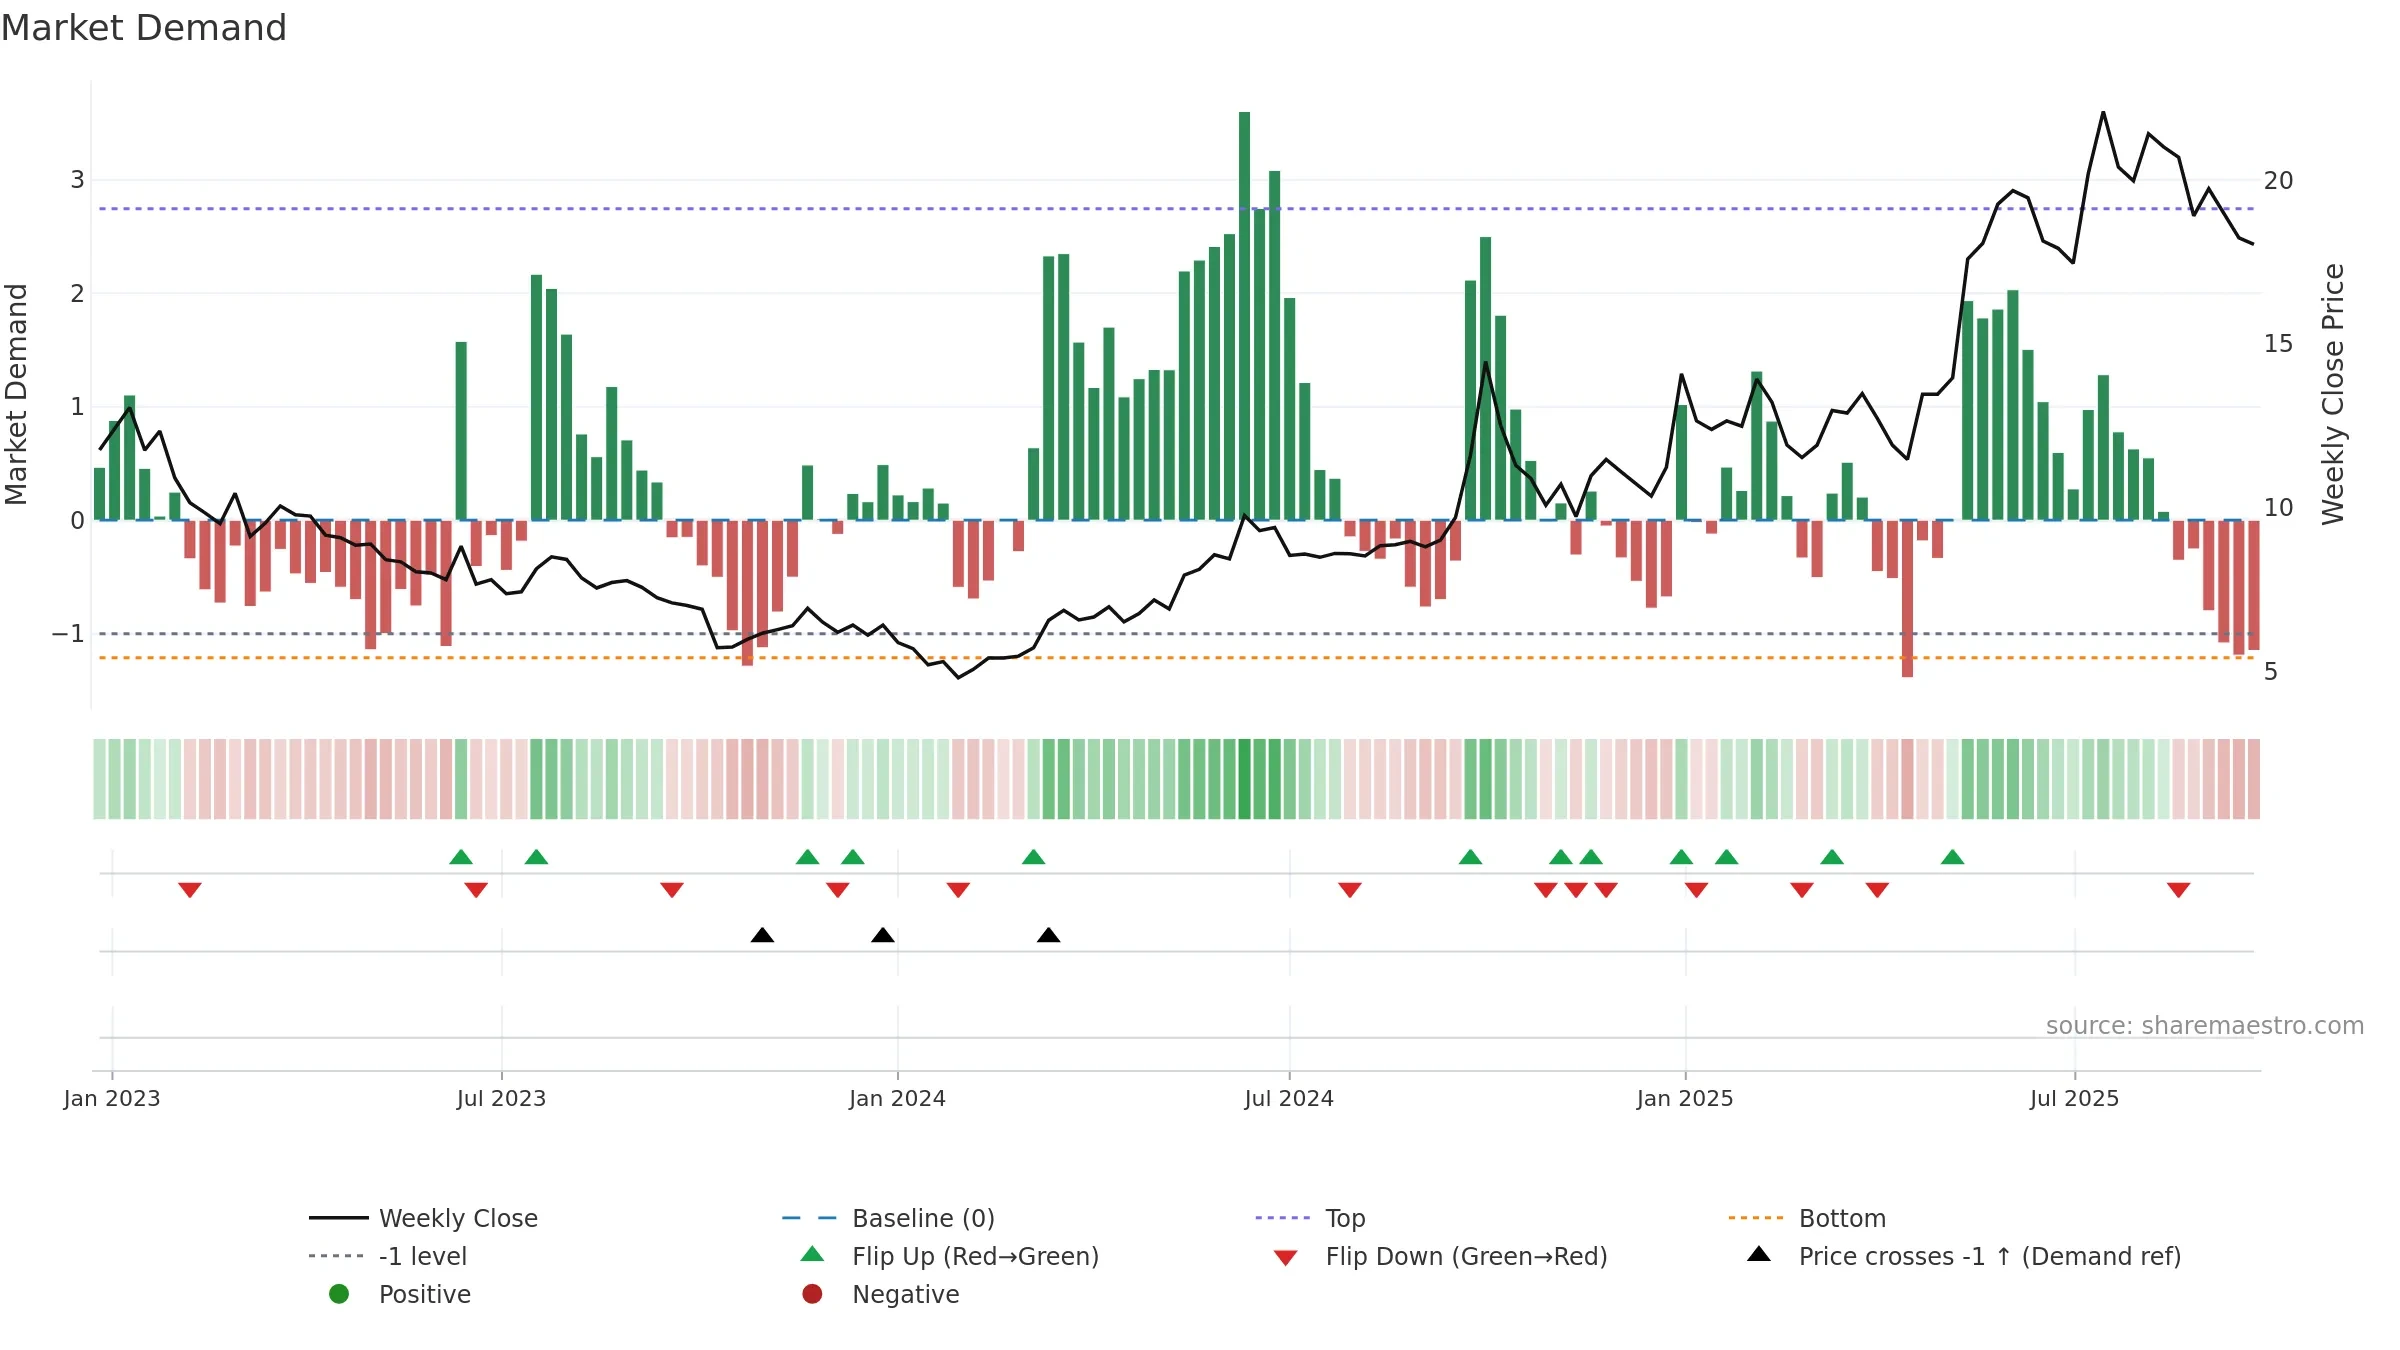Click the Jul 2024 x-axis label

1289,1098
